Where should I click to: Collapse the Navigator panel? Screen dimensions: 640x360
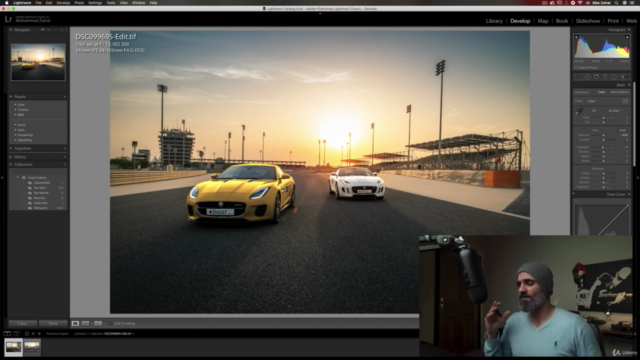tap(11, 30)
